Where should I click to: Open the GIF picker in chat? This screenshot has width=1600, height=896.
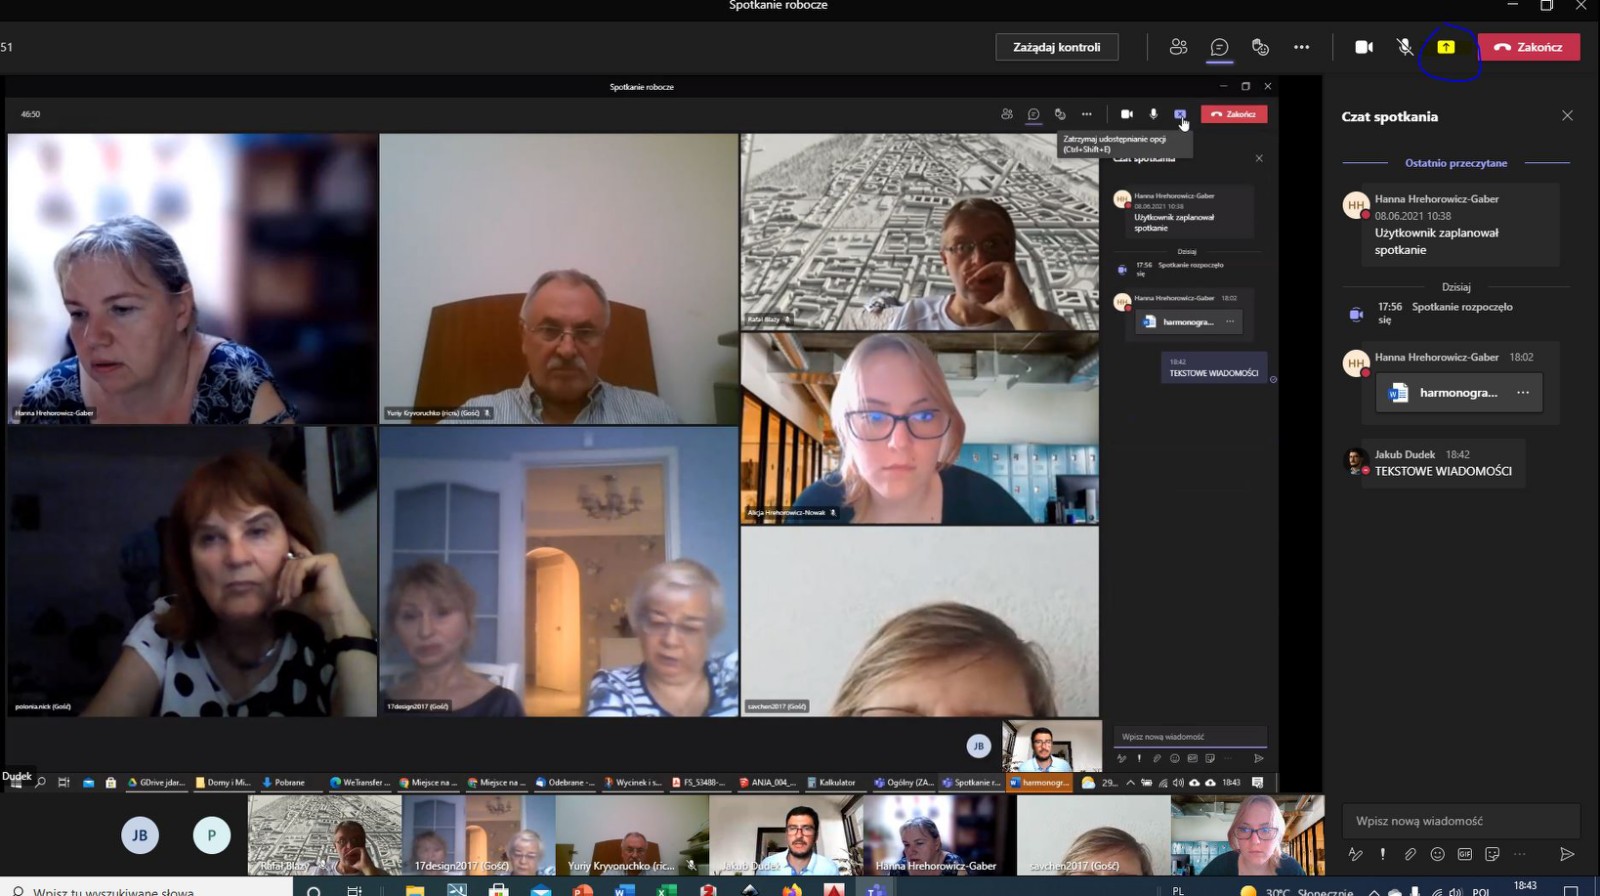pyautogui.click(x=1465, y=854)
